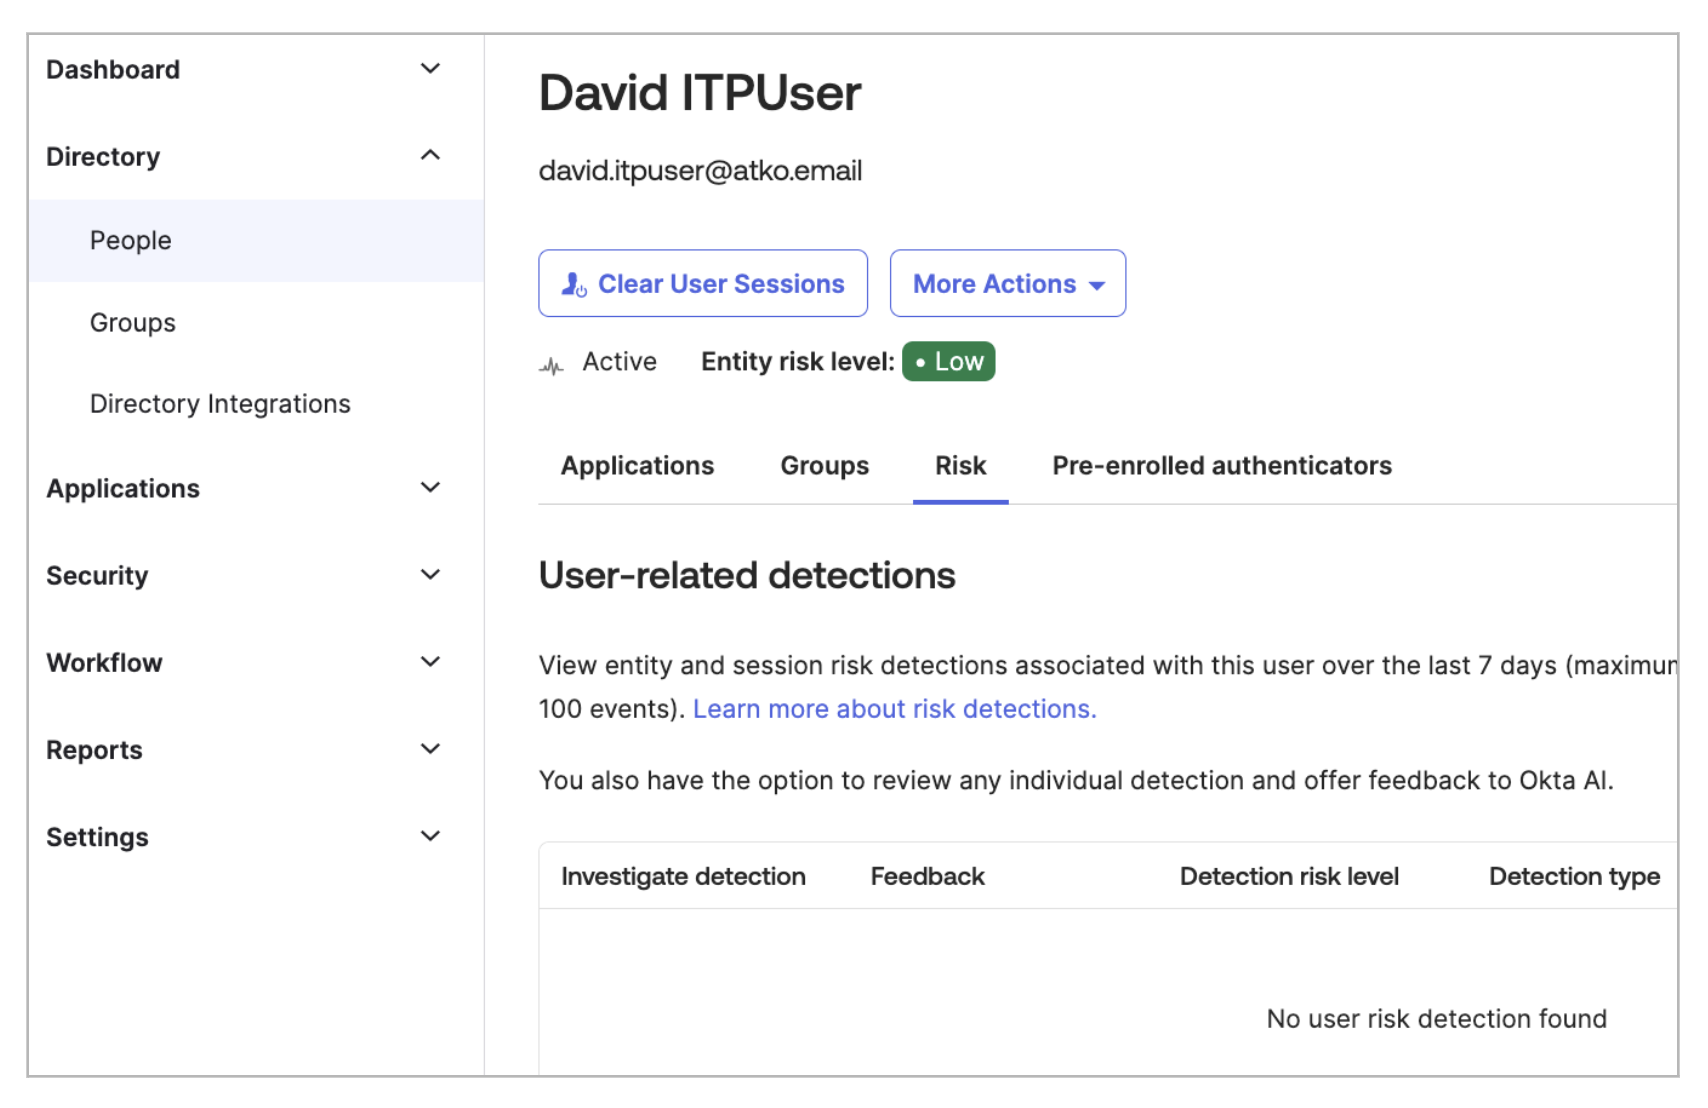This screenshot has height=1108, width=1708.
Task: Expand the Dashboard section
Action: 430,68
